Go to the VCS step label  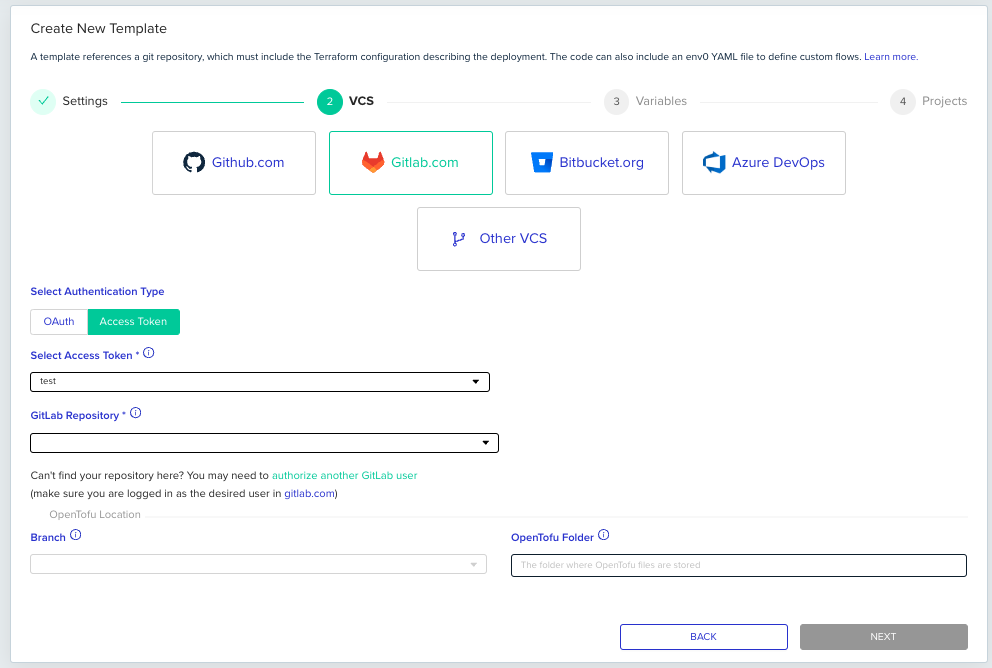coord(361,101)
